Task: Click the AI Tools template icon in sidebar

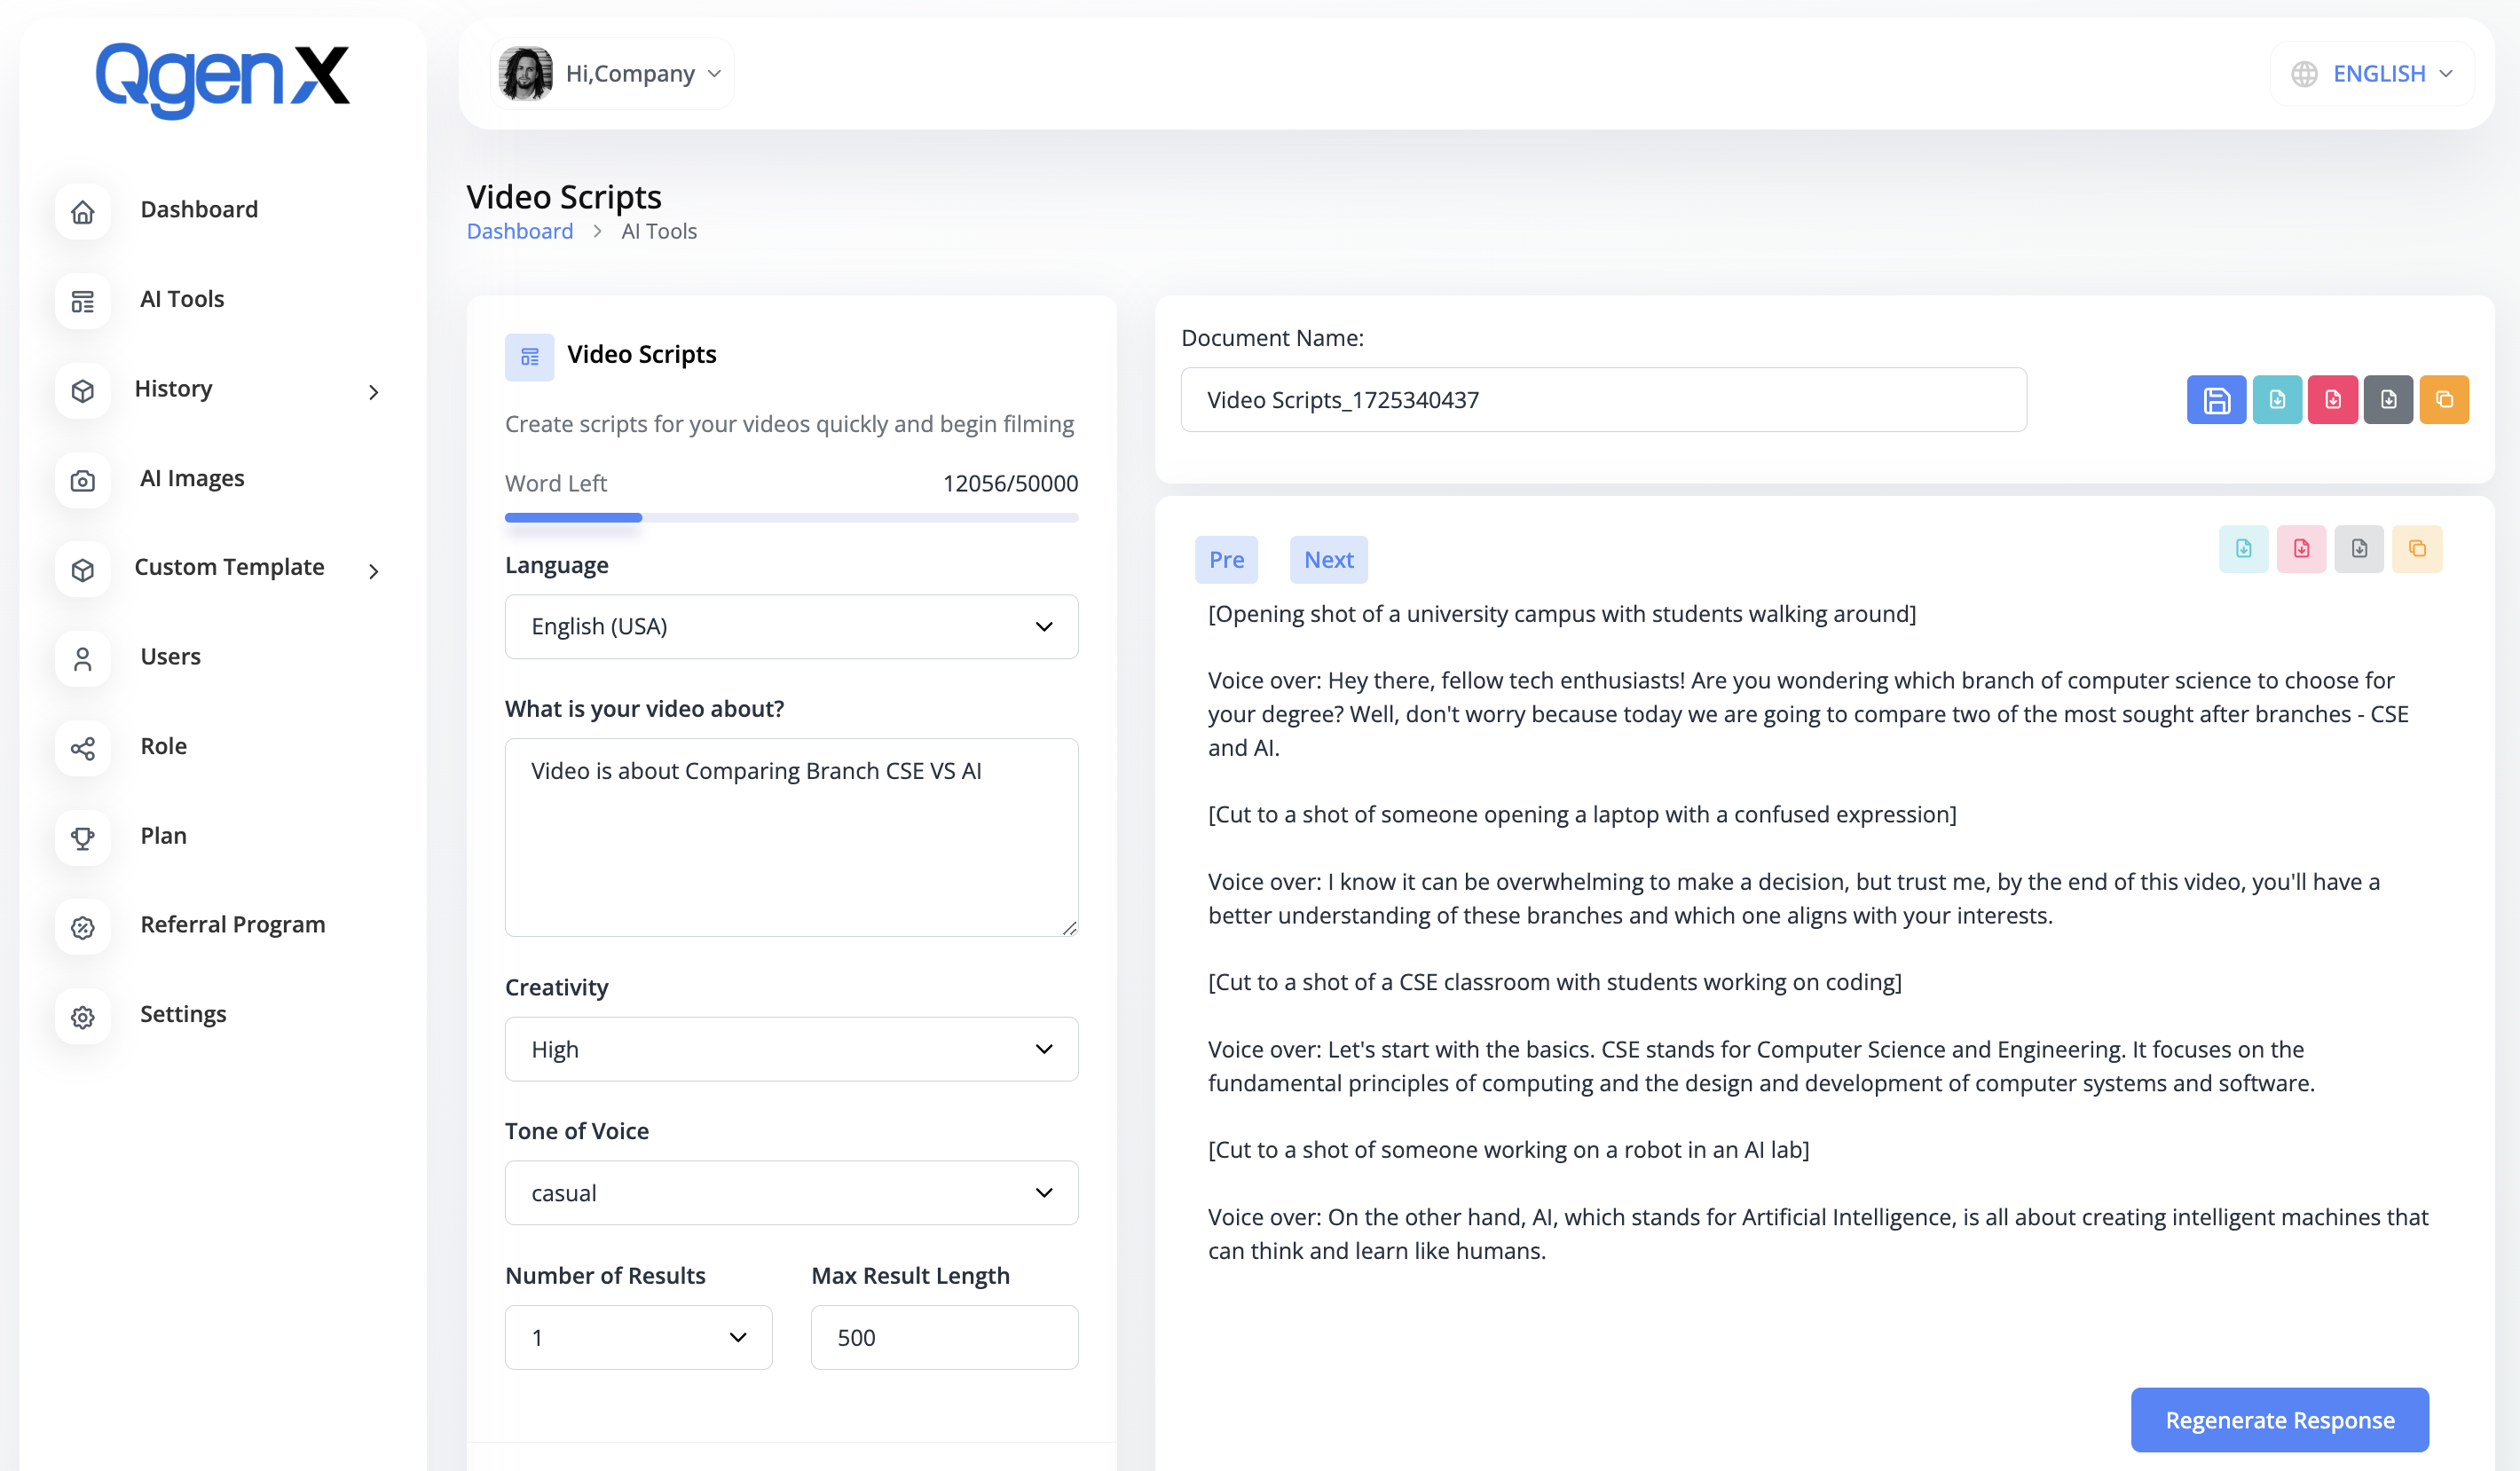Action: coord(83,301)
